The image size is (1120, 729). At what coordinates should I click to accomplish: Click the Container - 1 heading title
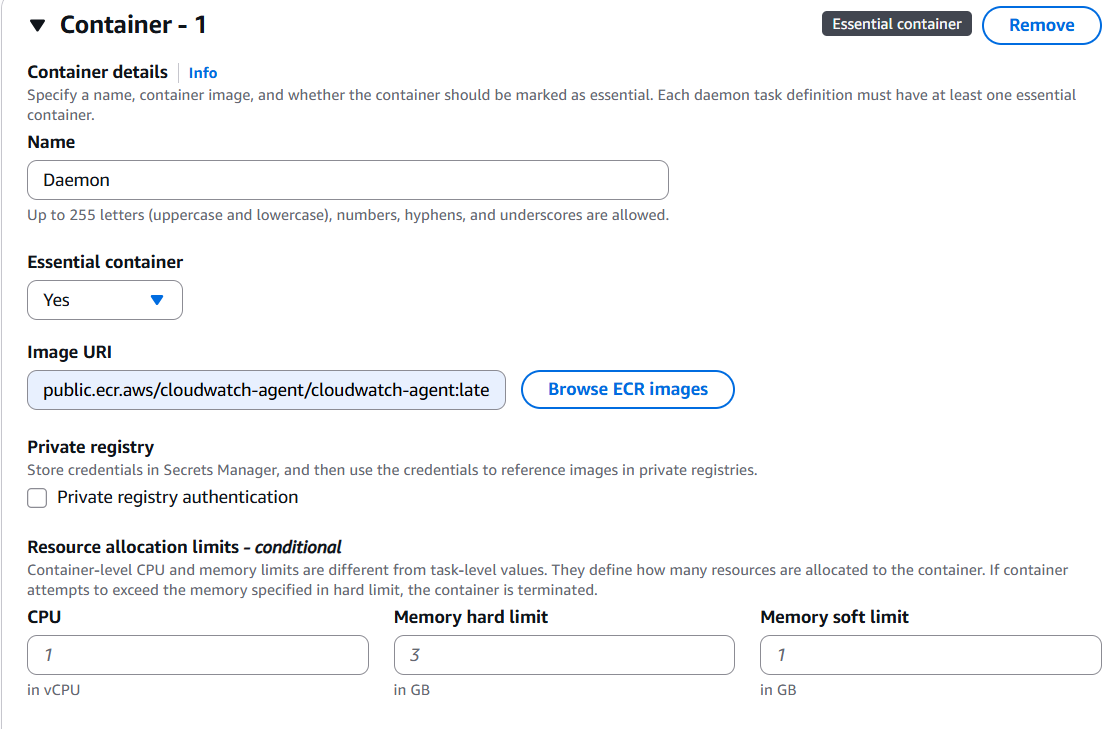click(x=133, y=25)
